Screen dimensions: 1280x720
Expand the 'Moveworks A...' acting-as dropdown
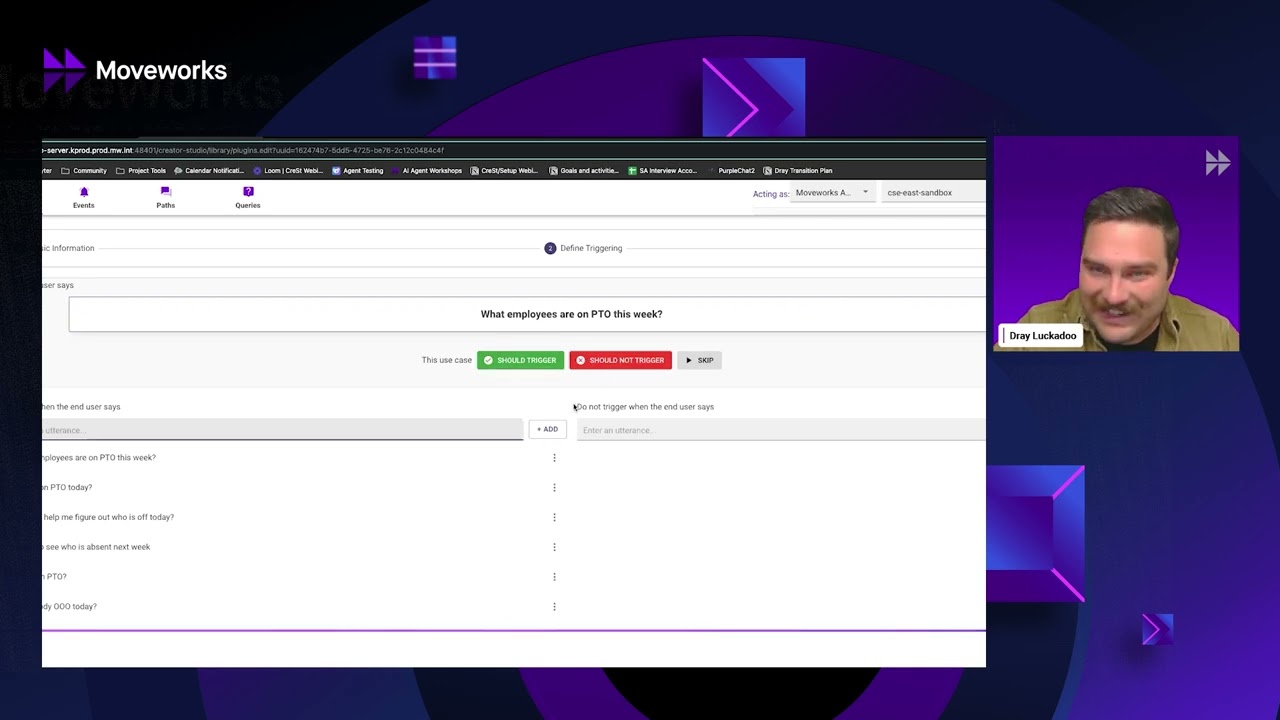(x=832, y=193)
